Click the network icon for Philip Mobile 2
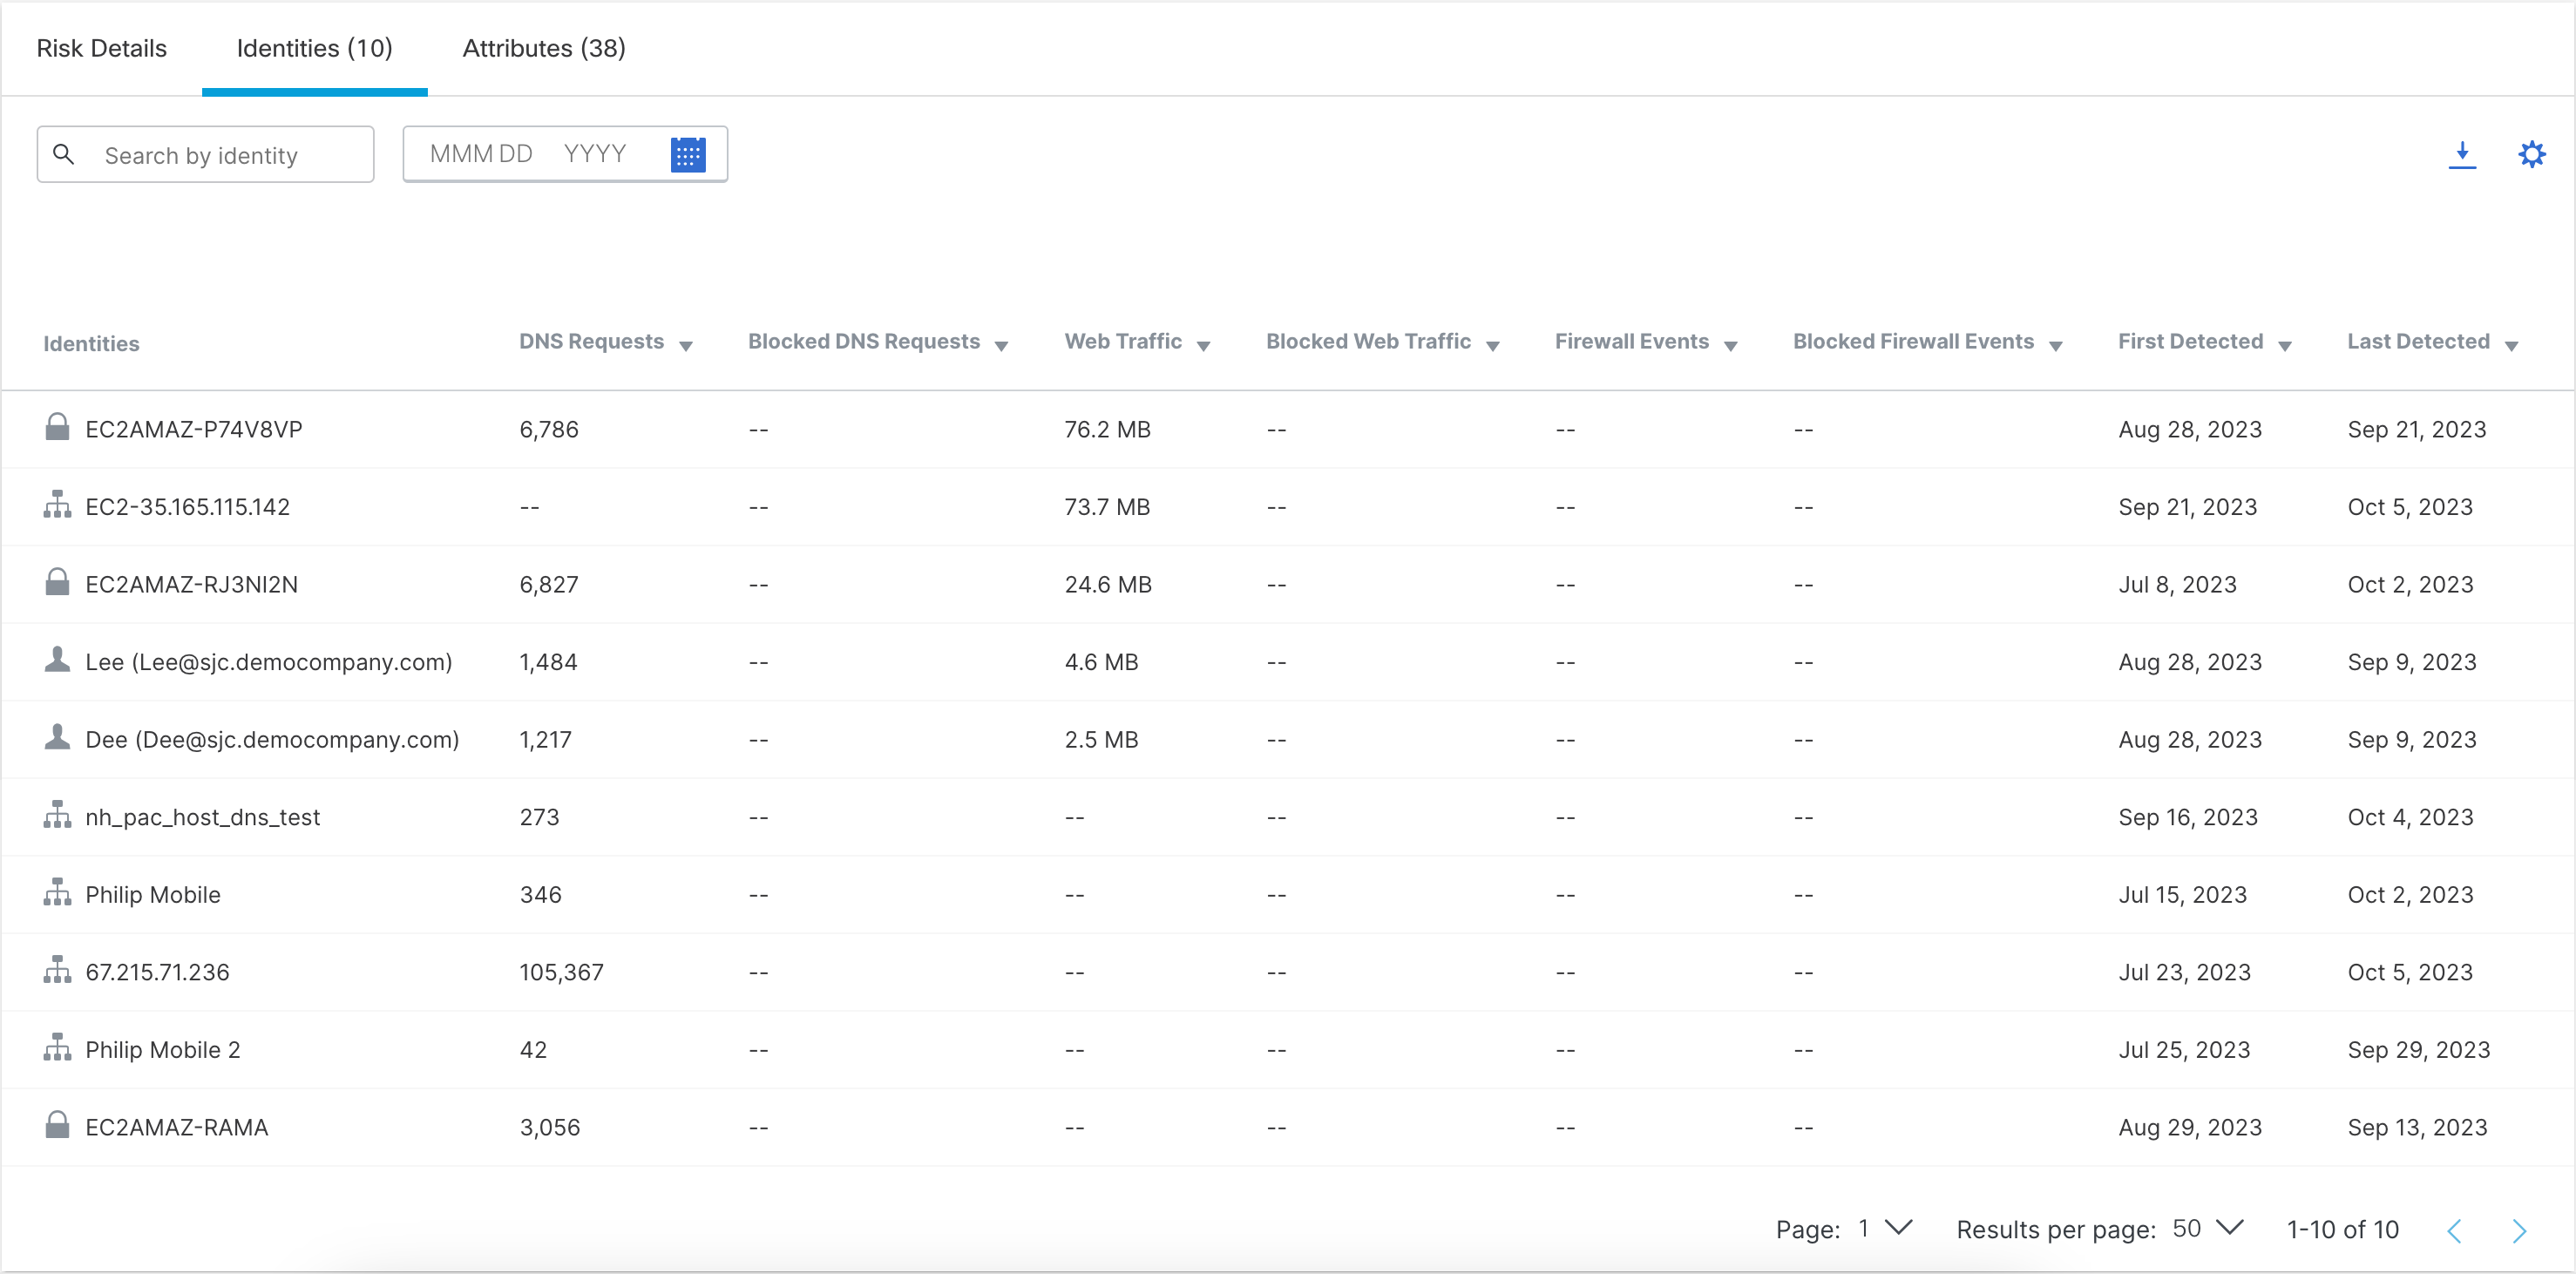This screenshot has height=1274, width=2576. [x=58, y=1047]
